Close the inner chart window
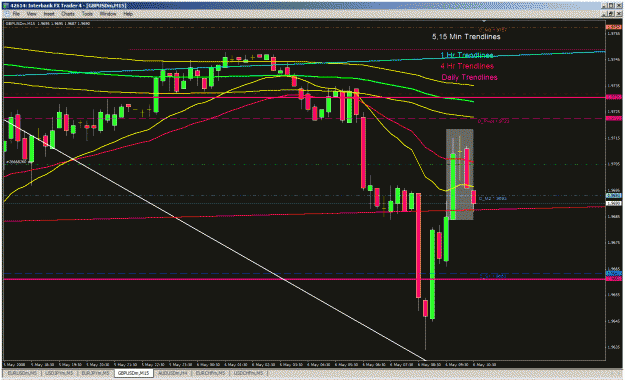 (619, 14)
